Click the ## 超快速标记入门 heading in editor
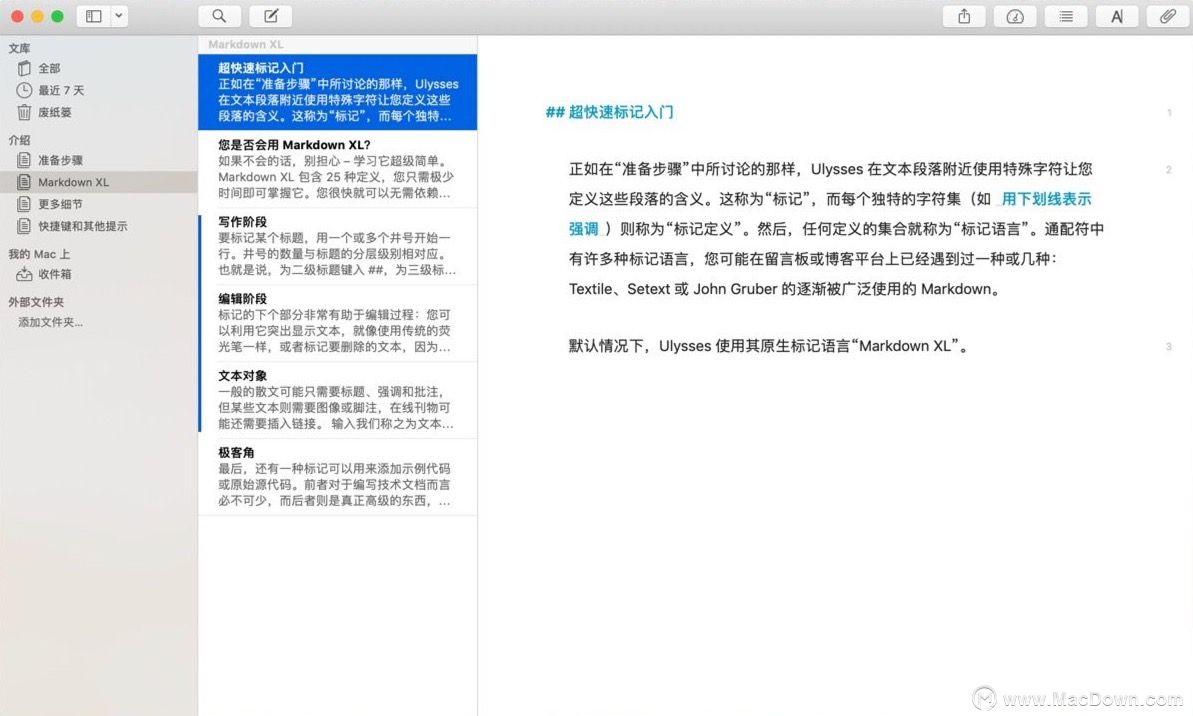 [609, 112]
